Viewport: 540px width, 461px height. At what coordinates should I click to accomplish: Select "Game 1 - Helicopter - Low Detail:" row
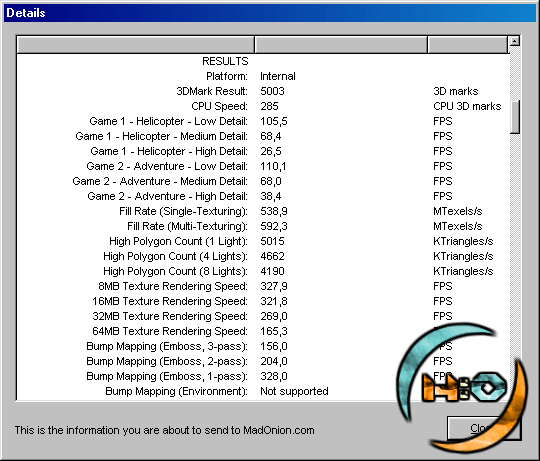point(168,121)
